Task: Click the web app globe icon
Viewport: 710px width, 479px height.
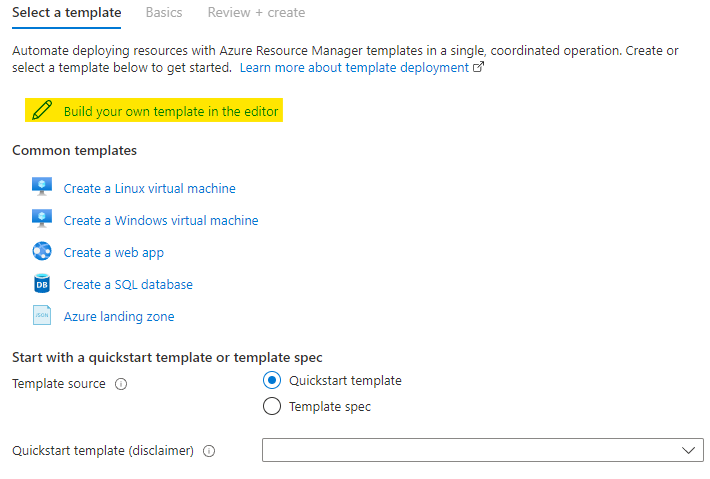Action: (42, 252)
